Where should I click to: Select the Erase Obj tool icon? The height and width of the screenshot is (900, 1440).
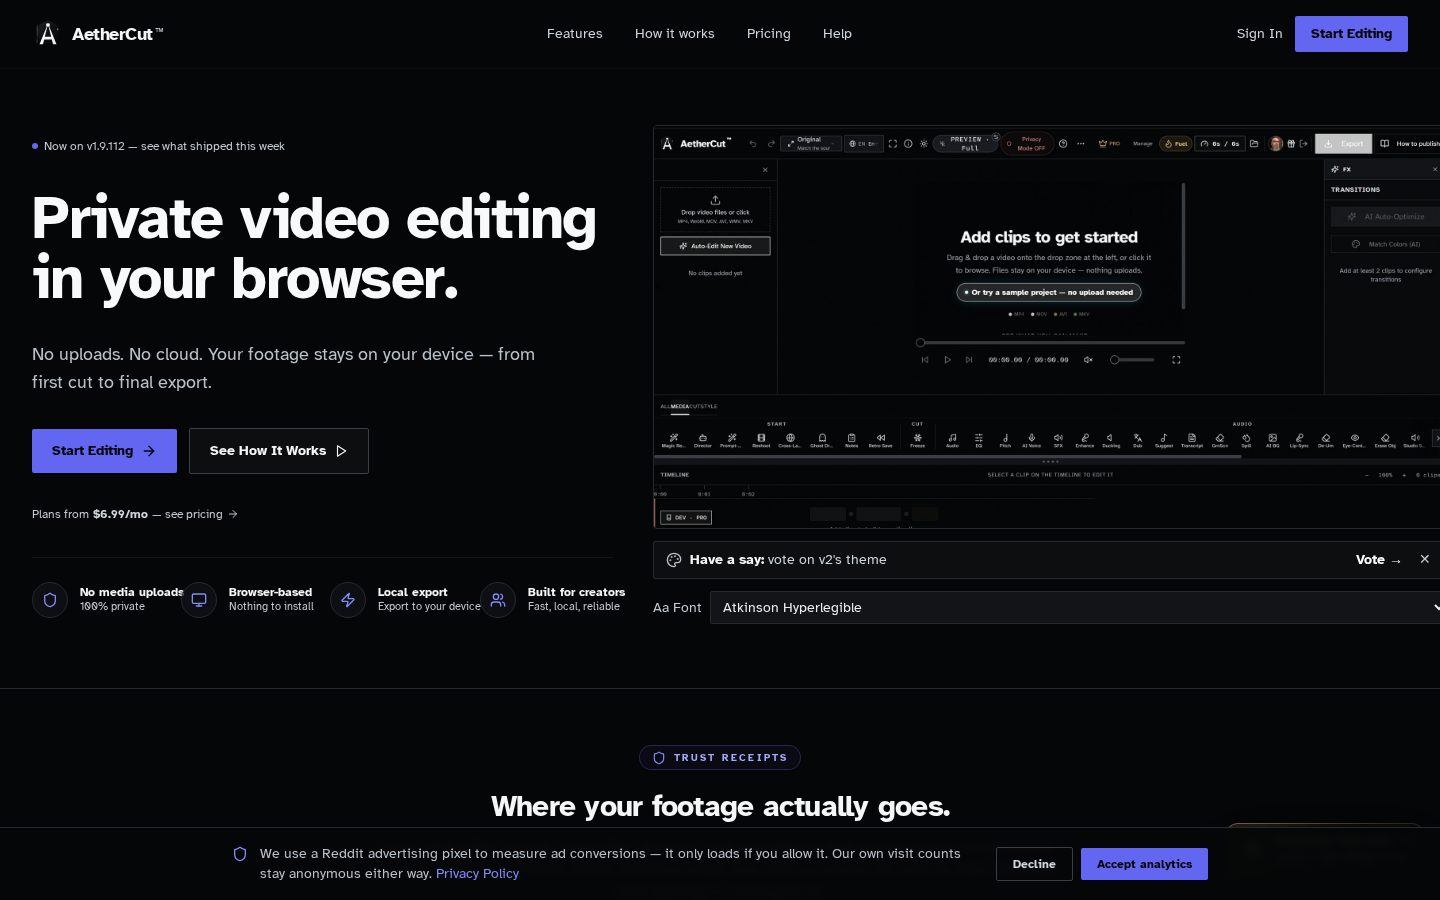[x=1385, y=438]
